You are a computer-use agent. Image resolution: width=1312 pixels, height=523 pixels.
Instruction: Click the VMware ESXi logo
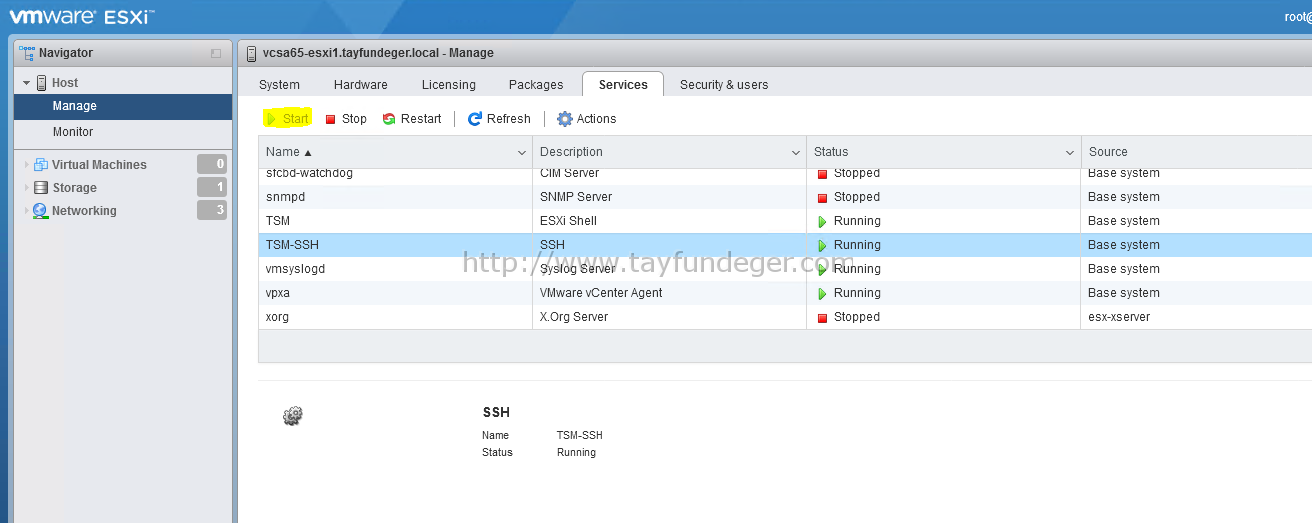click(82, 16)
